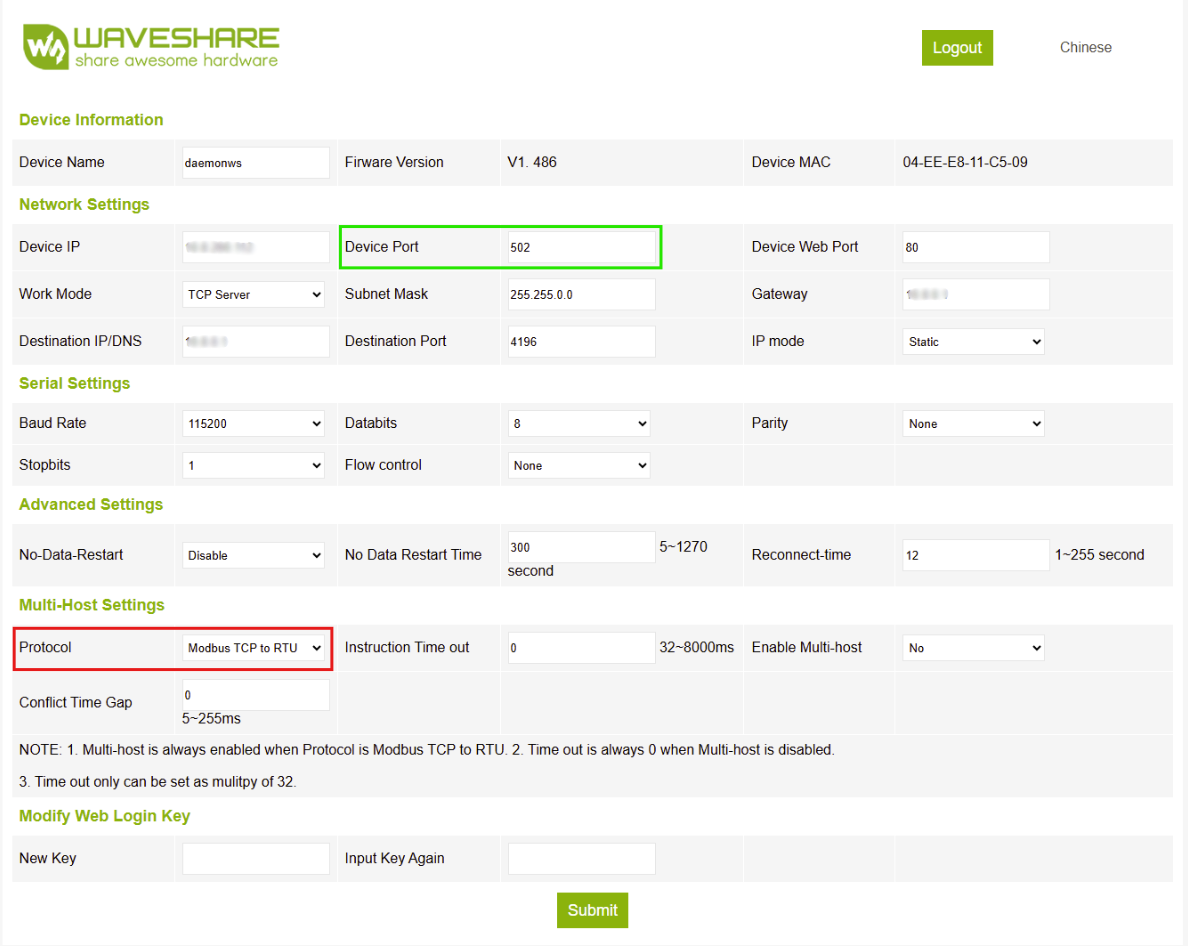
Task: Select the Protocol dropdown
Action: [254, 648]
